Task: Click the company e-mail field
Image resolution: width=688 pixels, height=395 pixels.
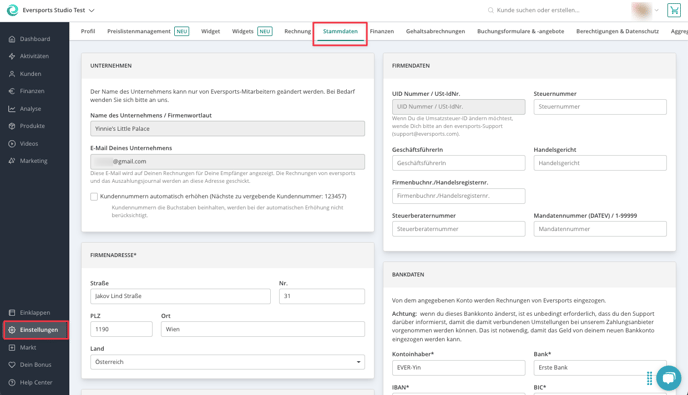Action: (x=227, y=162)
